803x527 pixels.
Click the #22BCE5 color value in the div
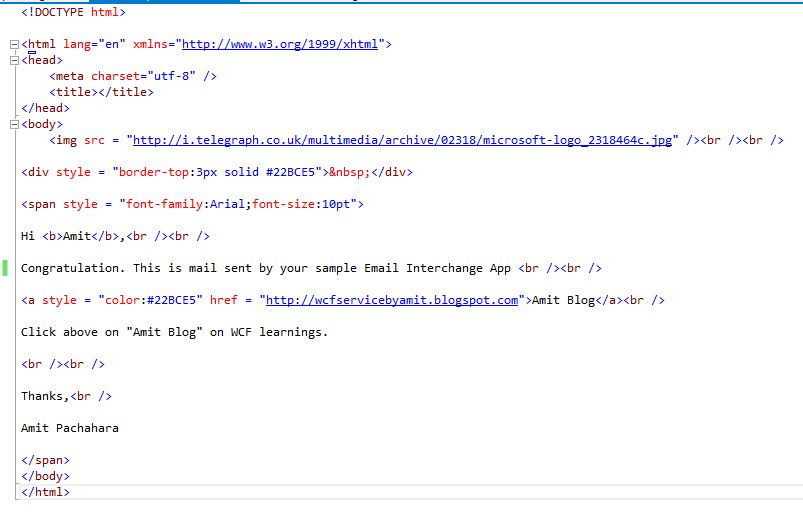290,172
